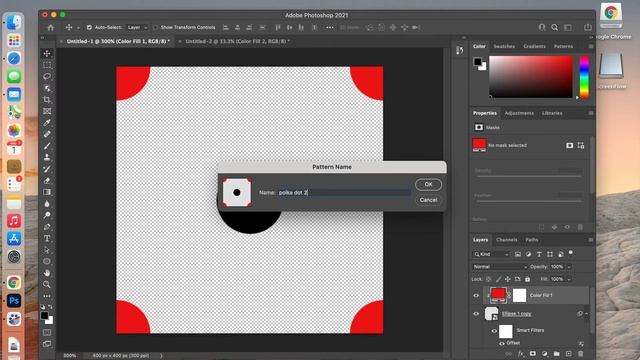
Task: Open the Move tool preset picker arrow
Action: pyautogui.click(x=78, y=28)
